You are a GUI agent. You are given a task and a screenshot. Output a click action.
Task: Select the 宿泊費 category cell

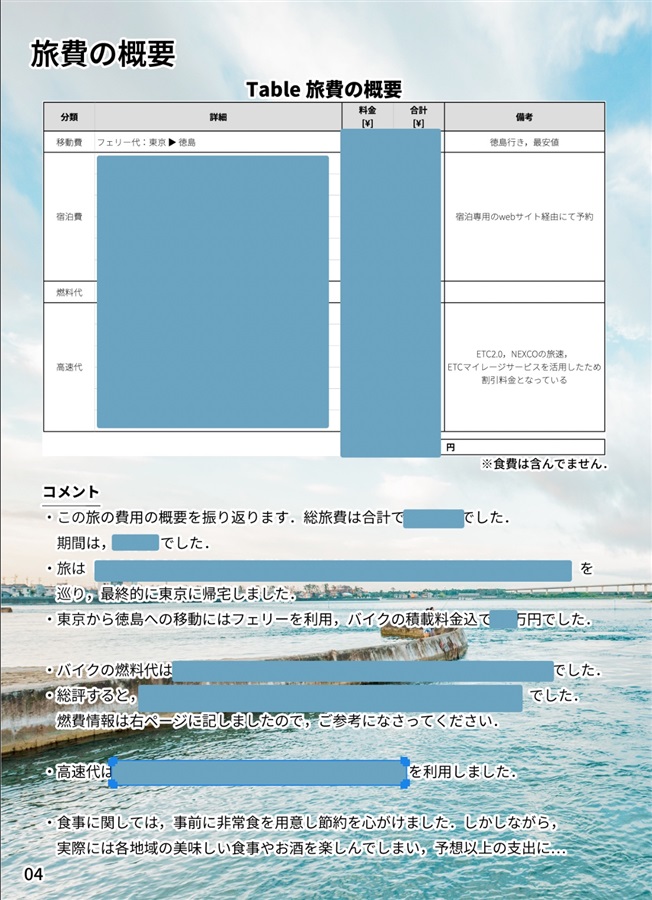(x=69, y=216)
